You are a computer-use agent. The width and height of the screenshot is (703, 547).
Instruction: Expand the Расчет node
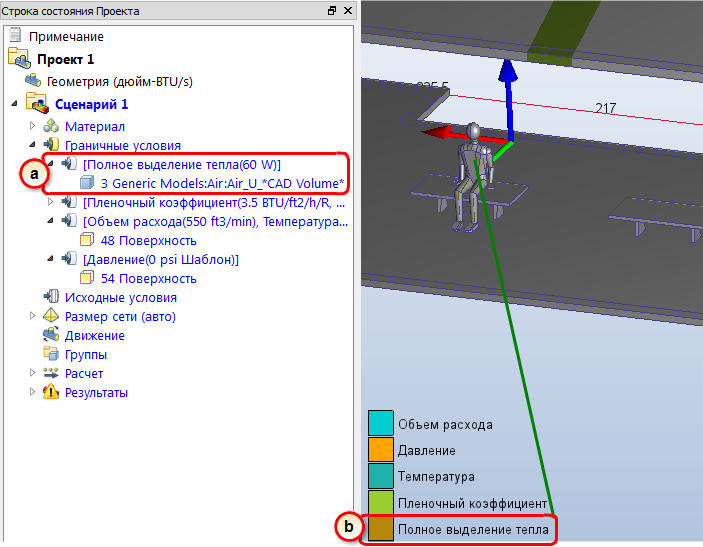(32, 373)
